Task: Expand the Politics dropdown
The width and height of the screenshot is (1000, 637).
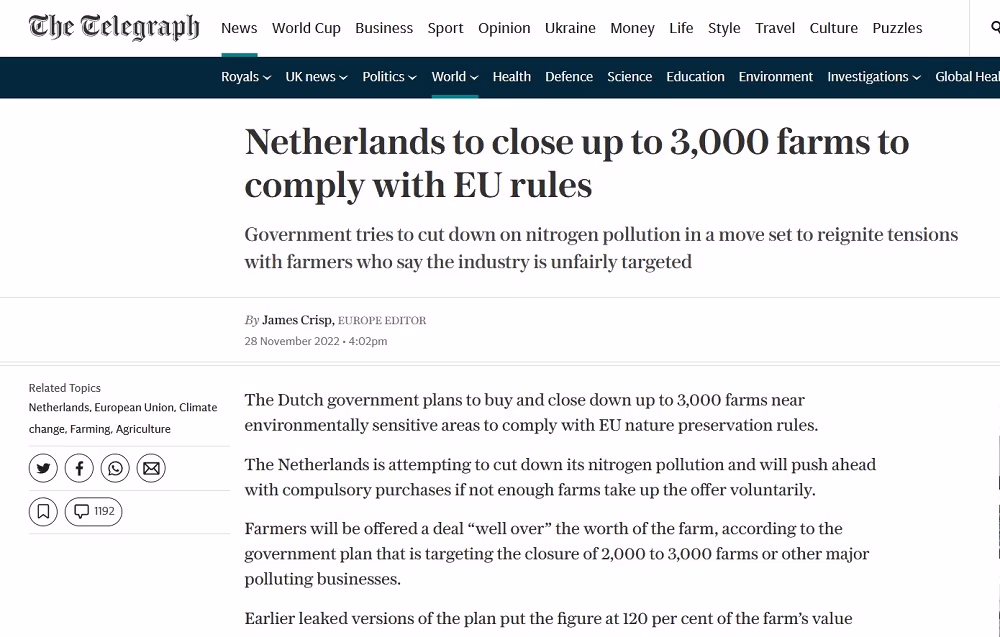Action: 389,77
